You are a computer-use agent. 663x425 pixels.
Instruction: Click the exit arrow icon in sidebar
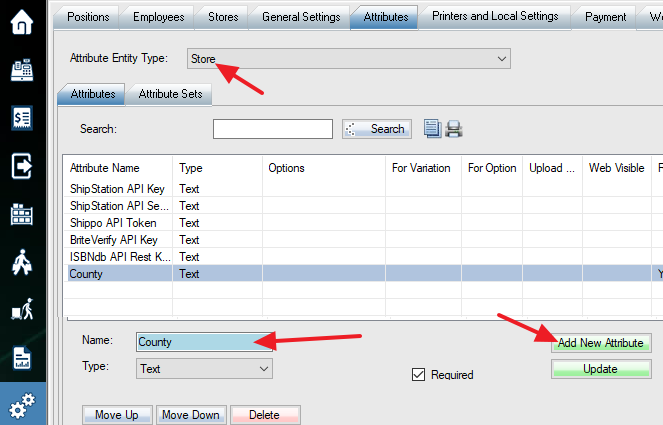[x=22, y=166]
